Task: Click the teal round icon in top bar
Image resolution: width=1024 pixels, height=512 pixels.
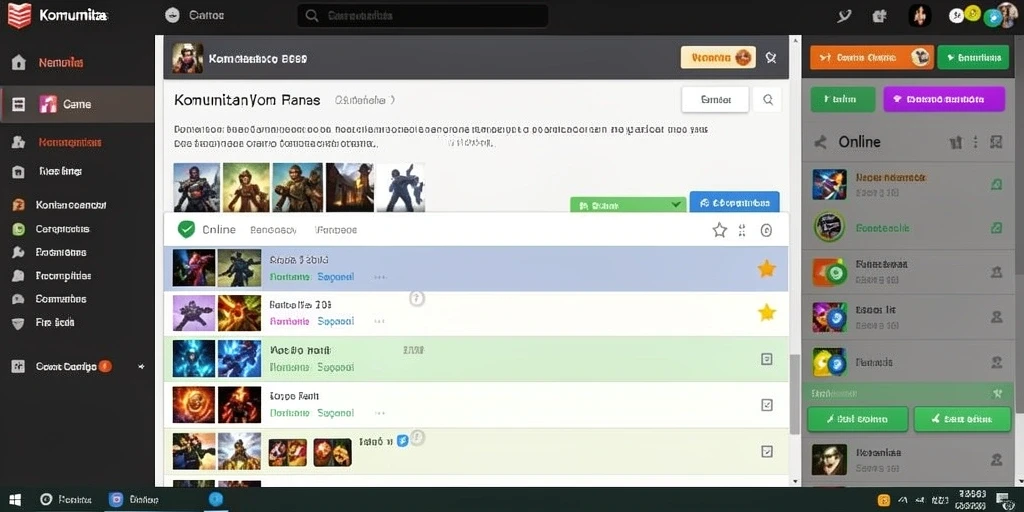Action: coord(991,18)
